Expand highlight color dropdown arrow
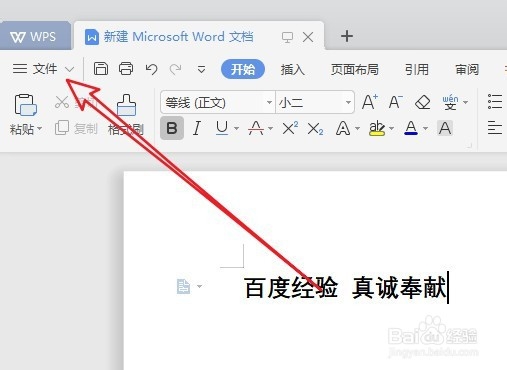The width and height of the screenshot is (507, 370). tap(392, 128)
